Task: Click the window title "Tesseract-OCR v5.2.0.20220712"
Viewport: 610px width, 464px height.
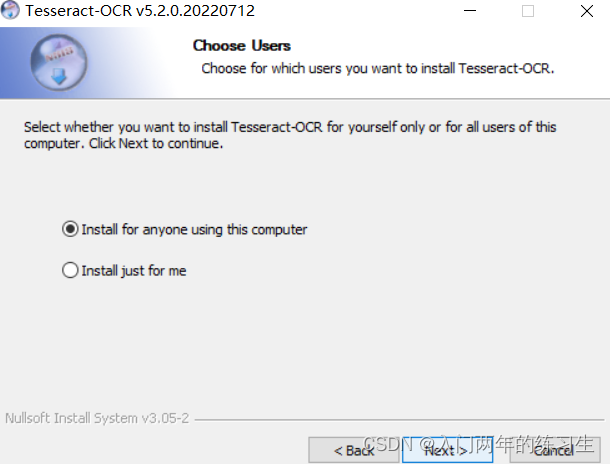Action: point(140,11)
